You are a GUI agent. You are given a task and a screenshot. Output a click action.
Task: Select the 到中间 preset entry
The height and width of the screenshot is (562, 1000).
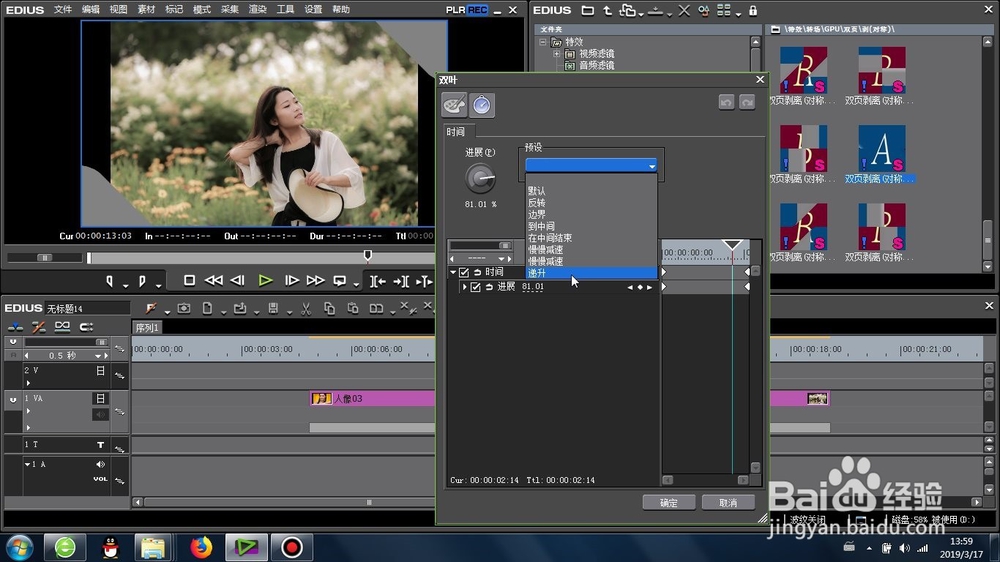tap(541, 226)
